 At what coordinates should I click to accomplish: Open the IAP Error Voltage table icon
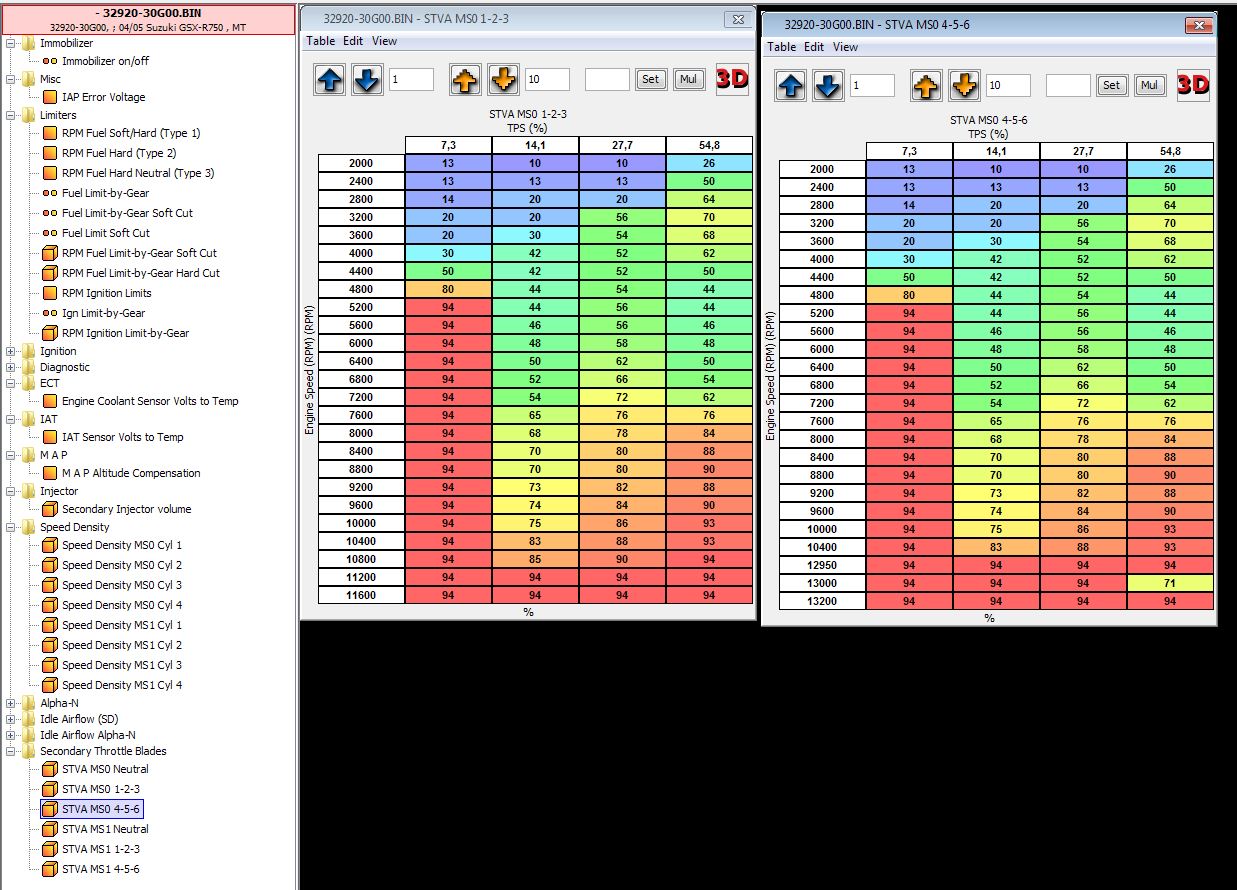(x=50, y=97)
